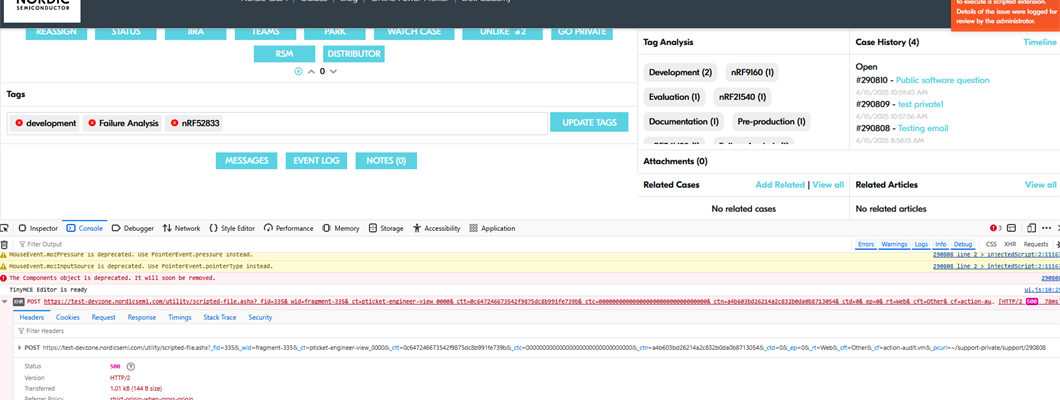This screenshot has height=400, width=1060.
Task: Open the Network tab
Action: coord(181,228)
